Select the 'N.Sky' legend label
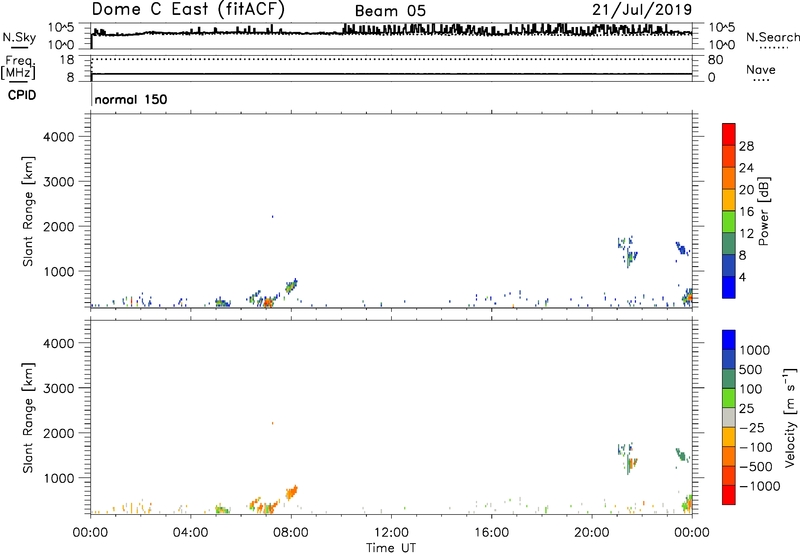 pyautogui.click(x=19, y=37)
